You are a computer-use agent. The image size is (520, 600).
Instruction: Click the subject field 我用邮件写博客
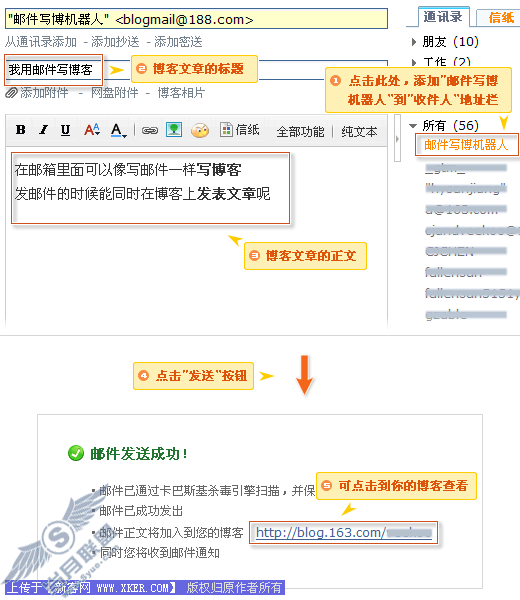point(54,70)
